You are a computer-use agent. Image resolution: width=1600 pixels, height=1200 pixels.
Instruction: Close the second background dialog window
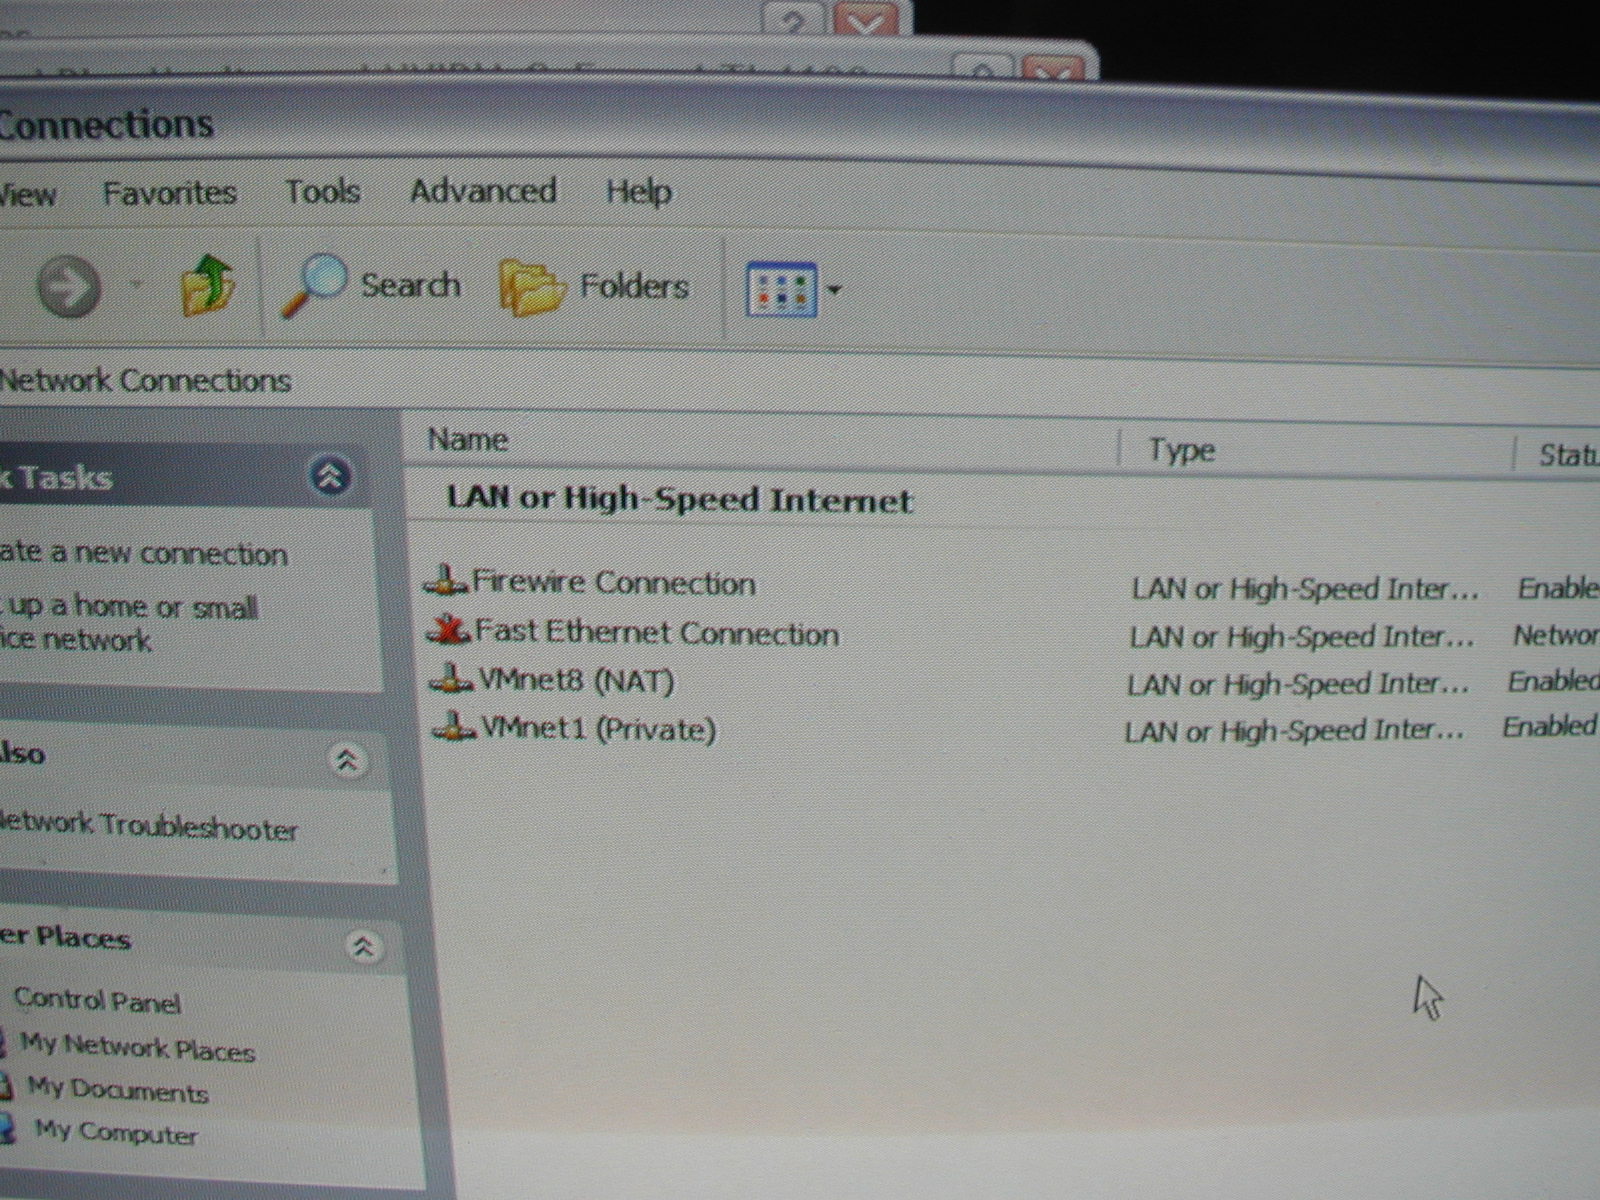coord(1054,70)
